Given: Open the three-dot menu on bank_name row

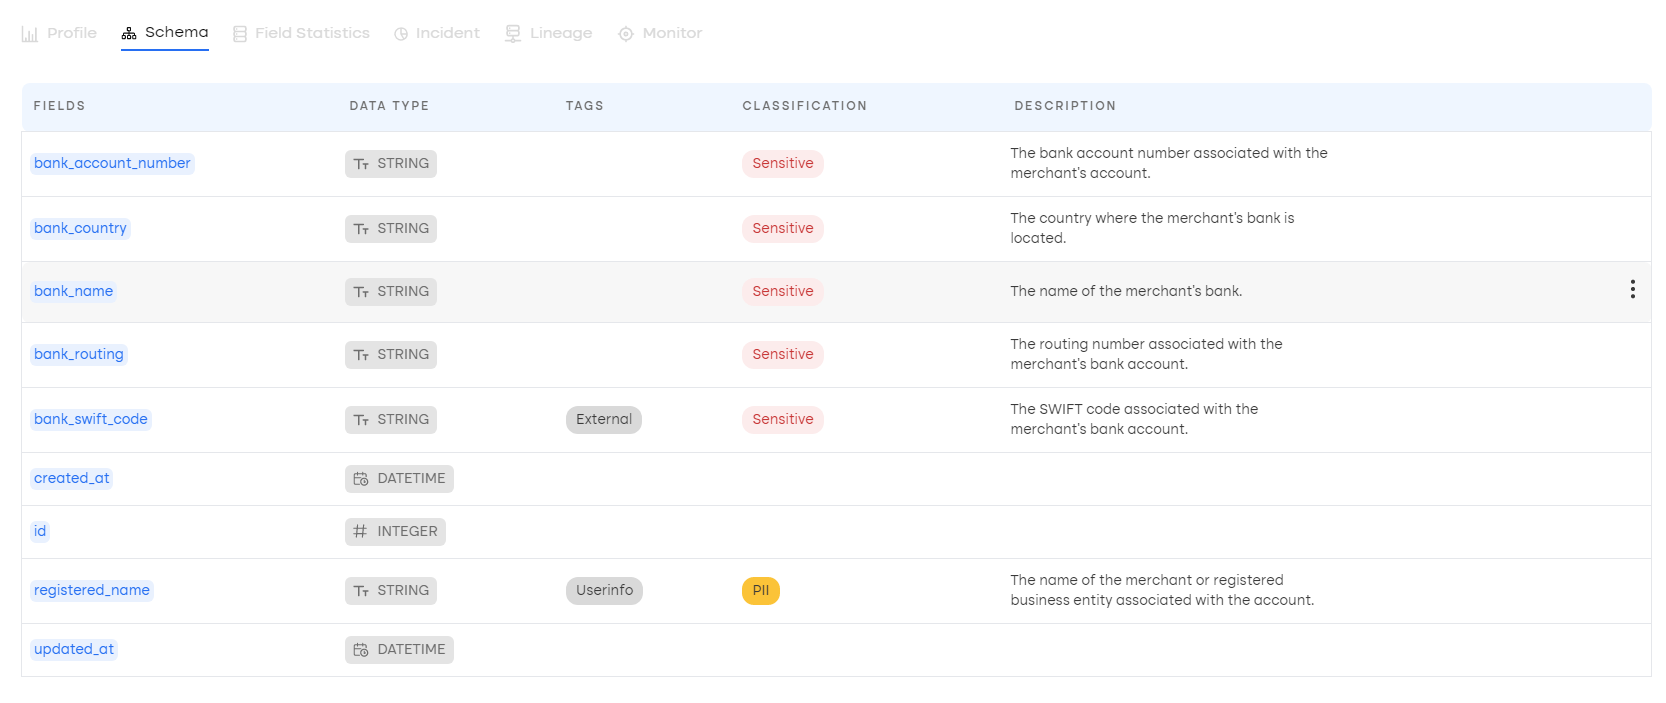Looking at the screenshot, I should pos(1632,290).
